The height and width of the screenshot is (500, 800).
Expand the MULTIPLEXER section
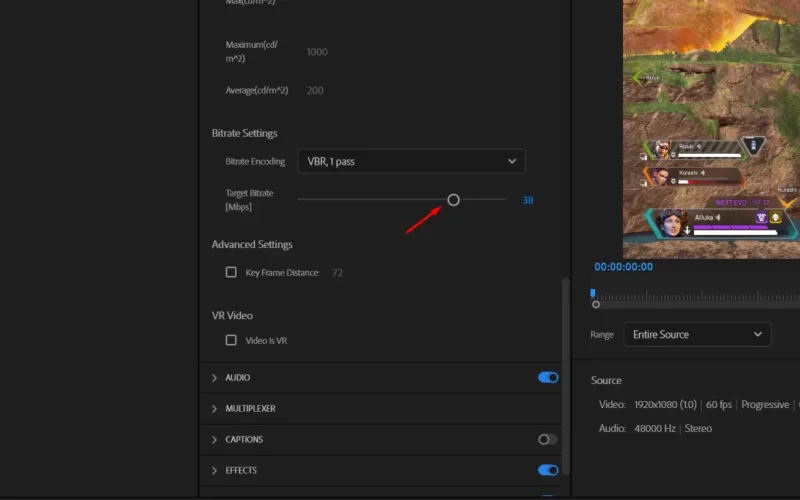coord(214,409)
